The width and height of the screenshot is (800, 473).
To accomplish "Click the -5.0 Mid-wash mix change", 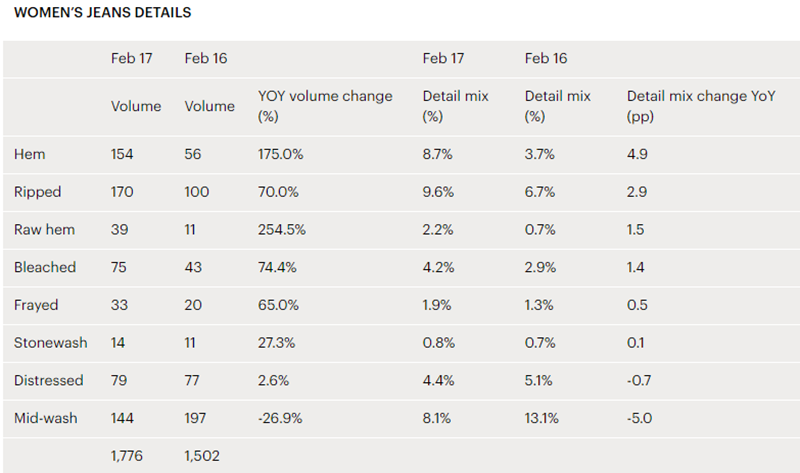I will click(x=639, y=418).
